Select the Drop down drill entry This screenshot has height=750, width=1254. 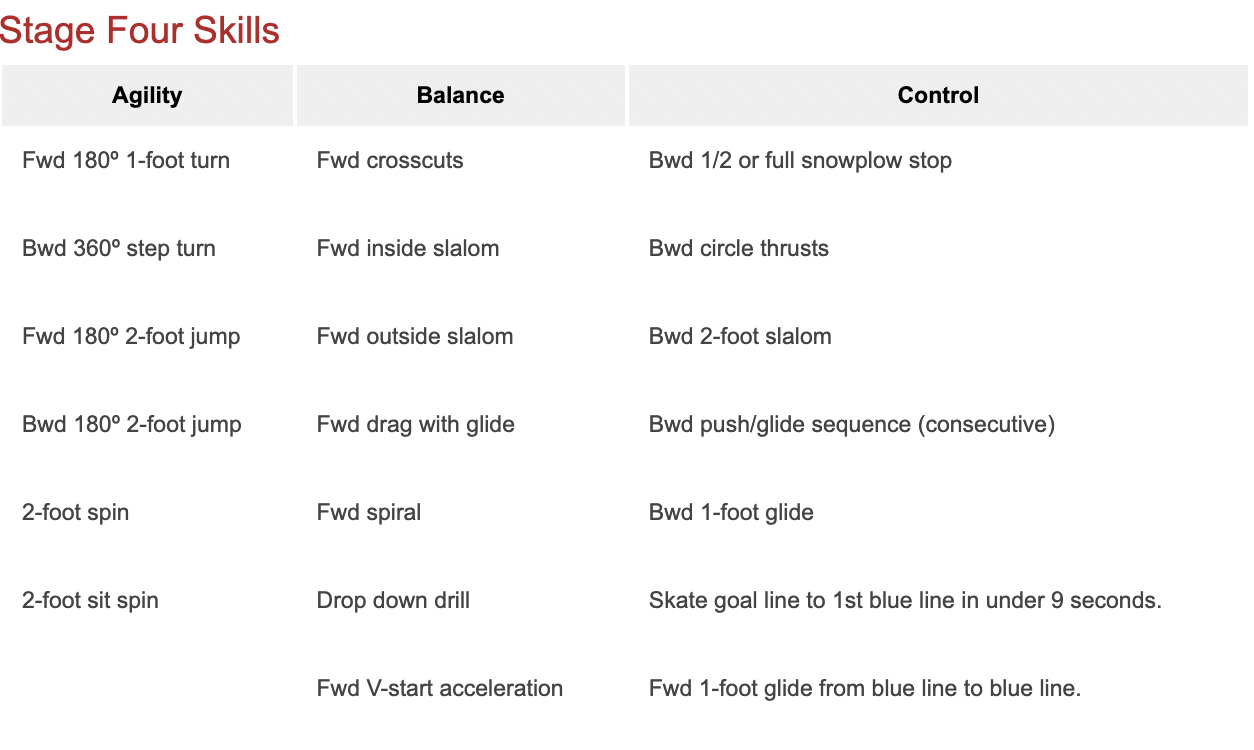[x=393, y=600]
